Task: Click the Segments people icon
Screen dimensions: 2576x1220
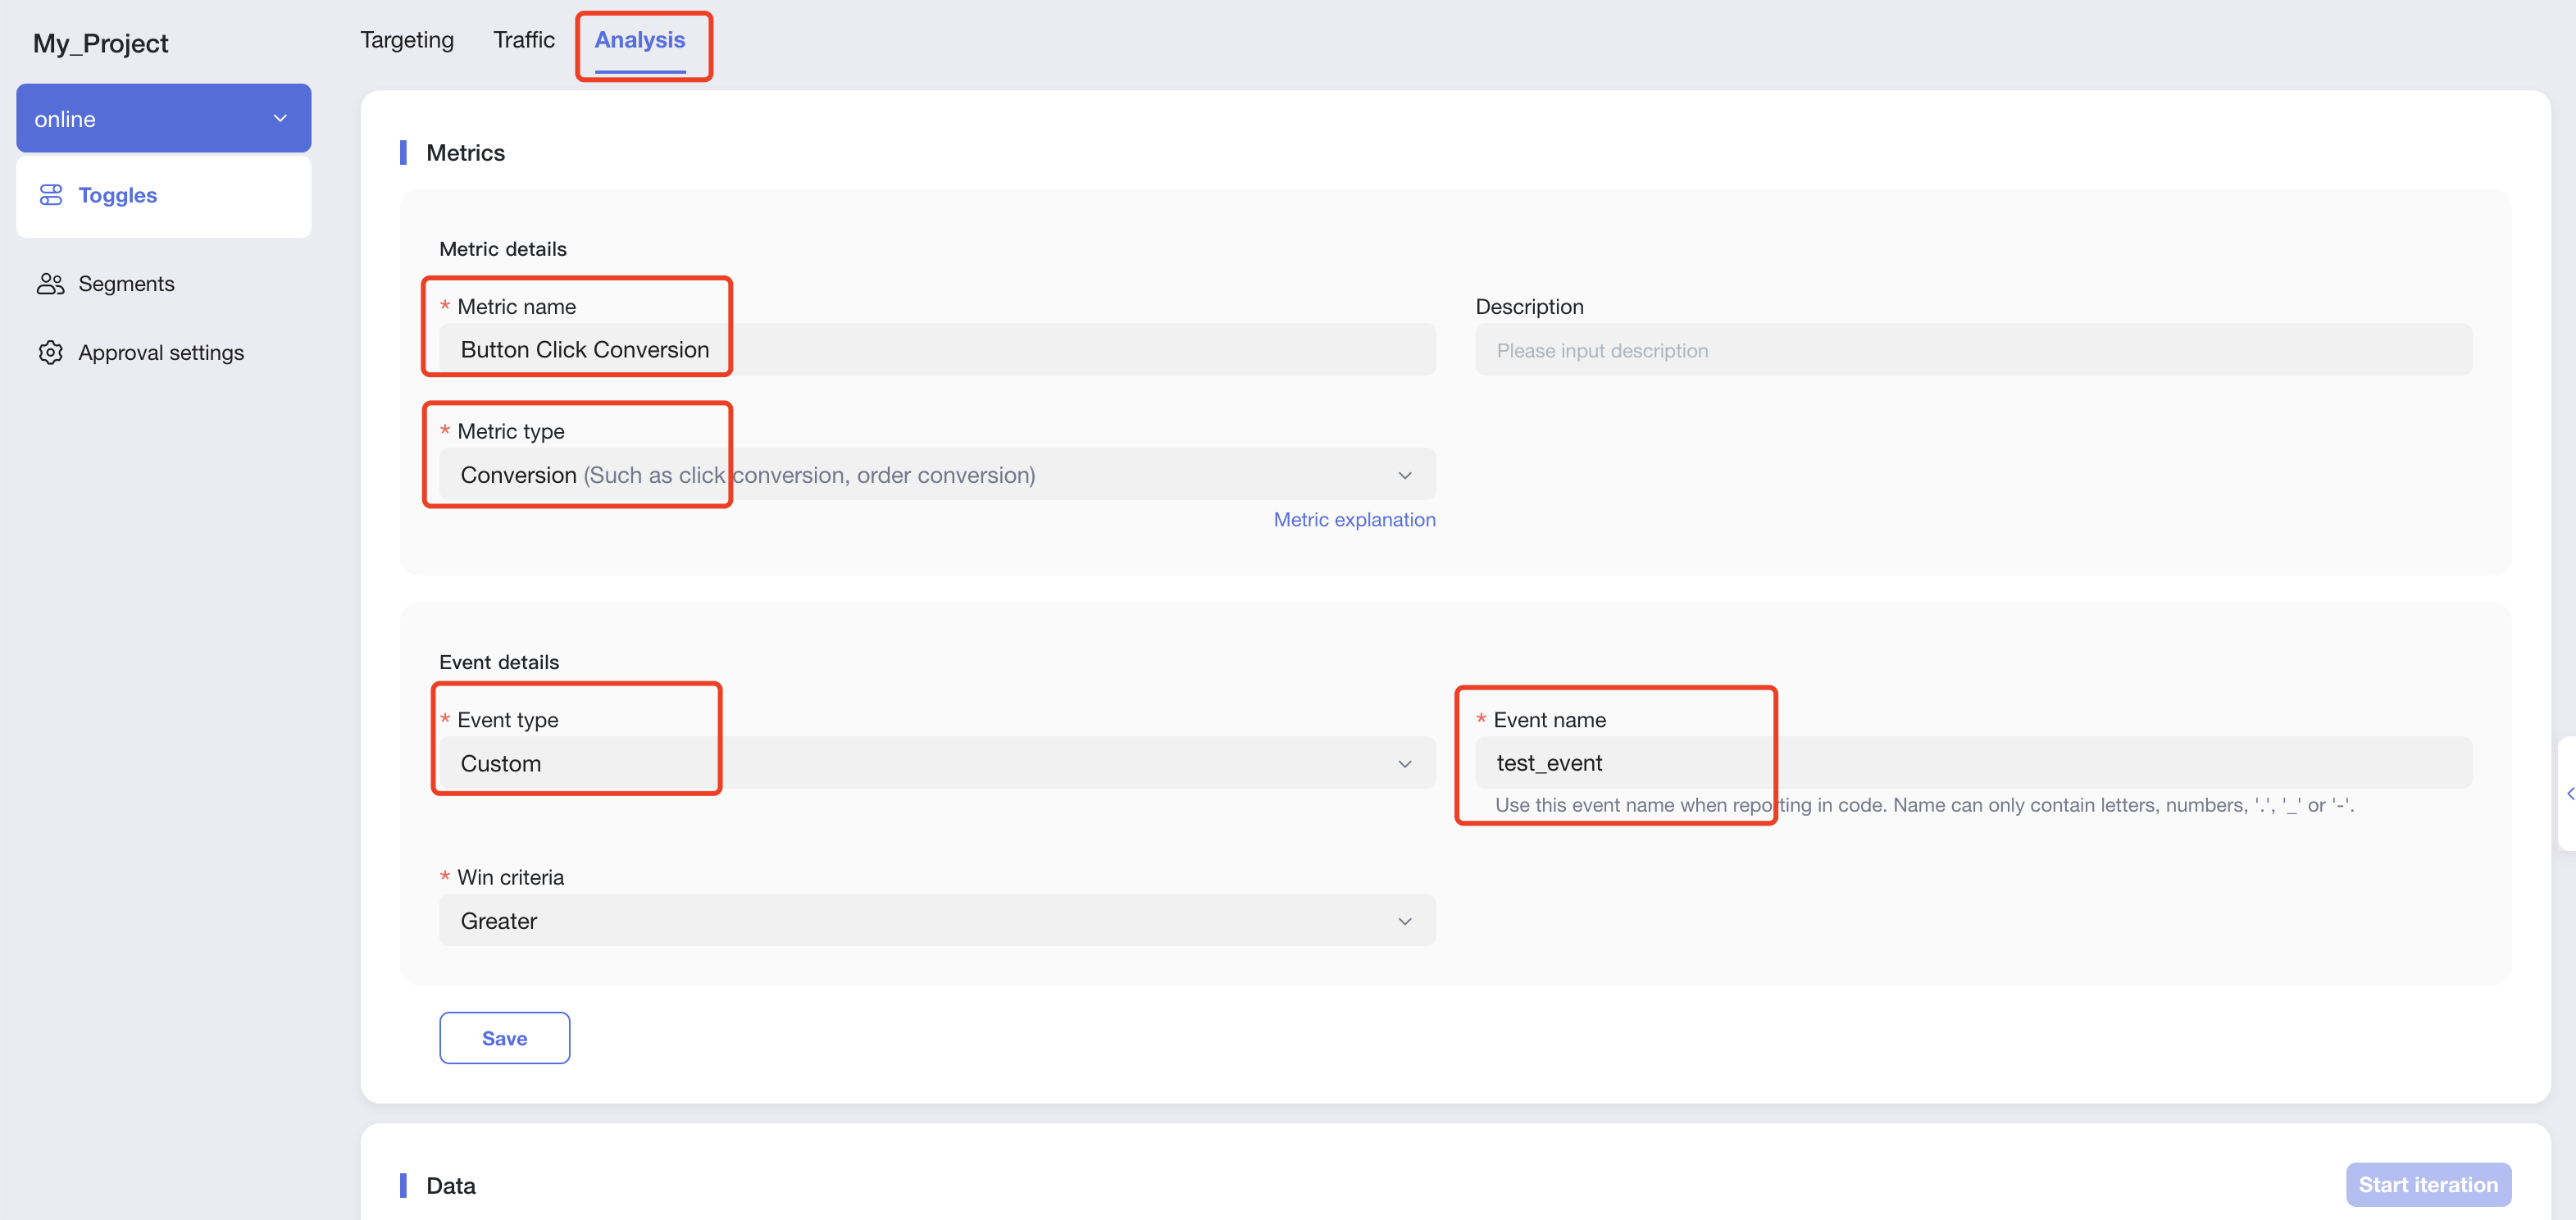Action: [x=50, y=284]
